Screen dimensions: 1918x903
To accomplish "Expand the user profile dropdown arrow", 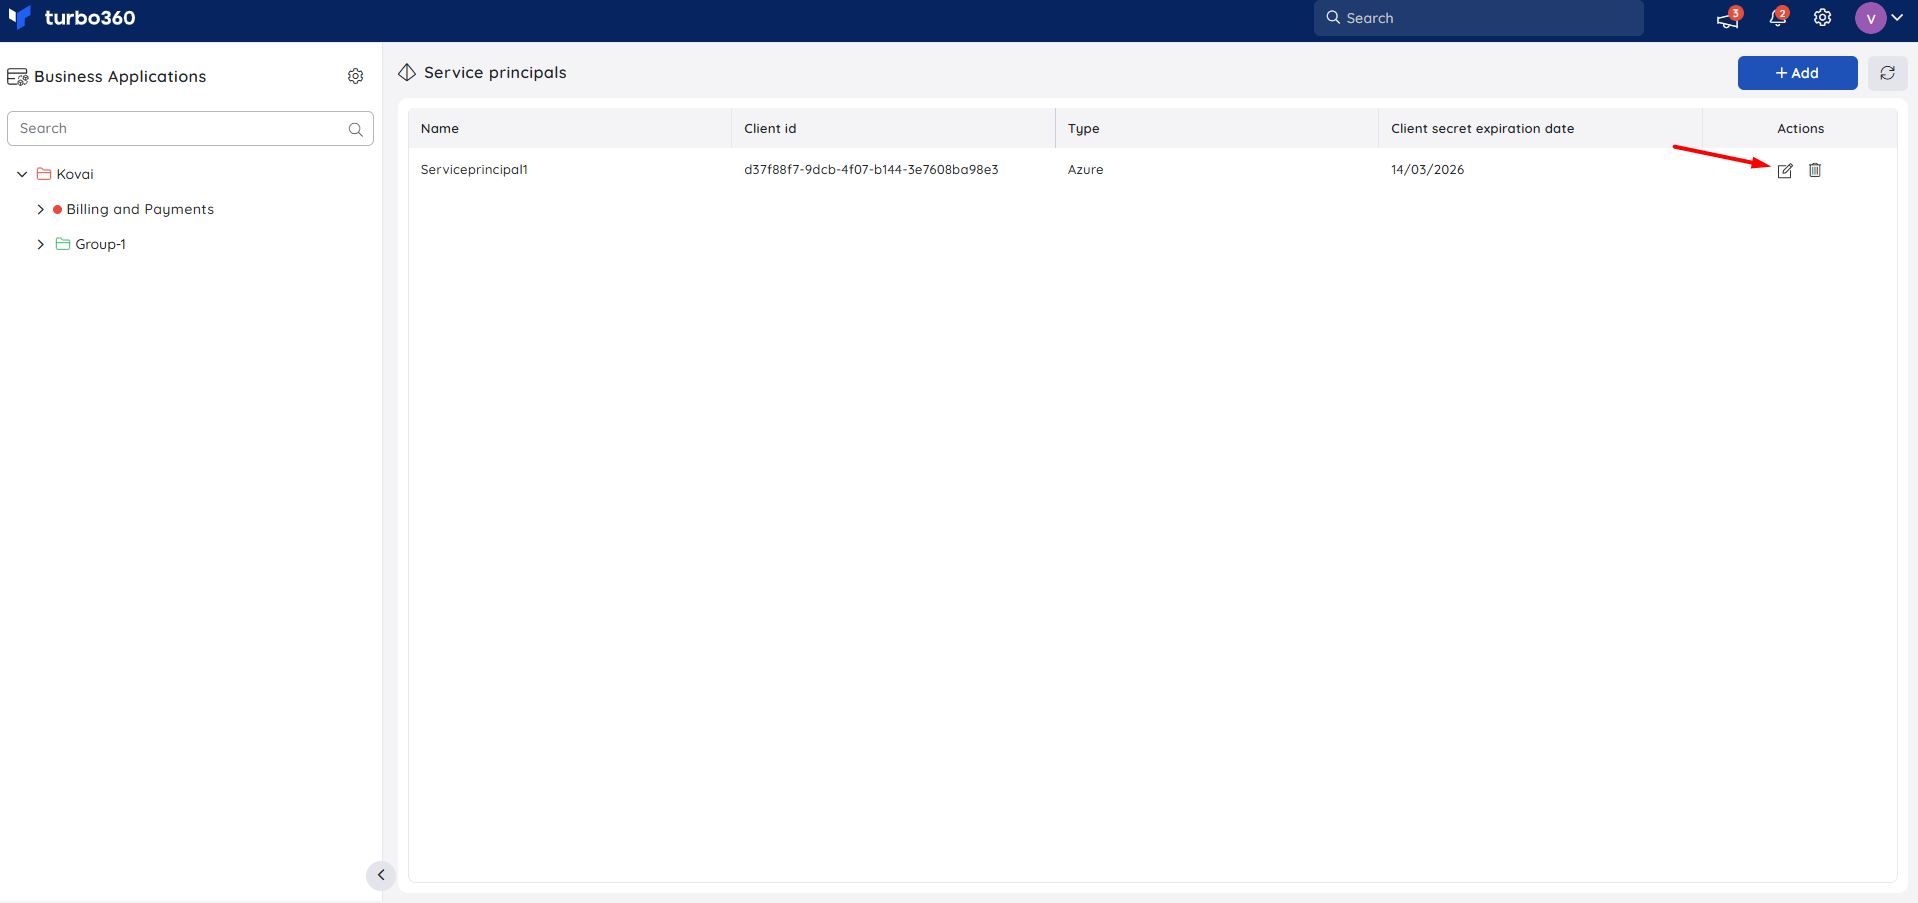I will coord(1897,18).
